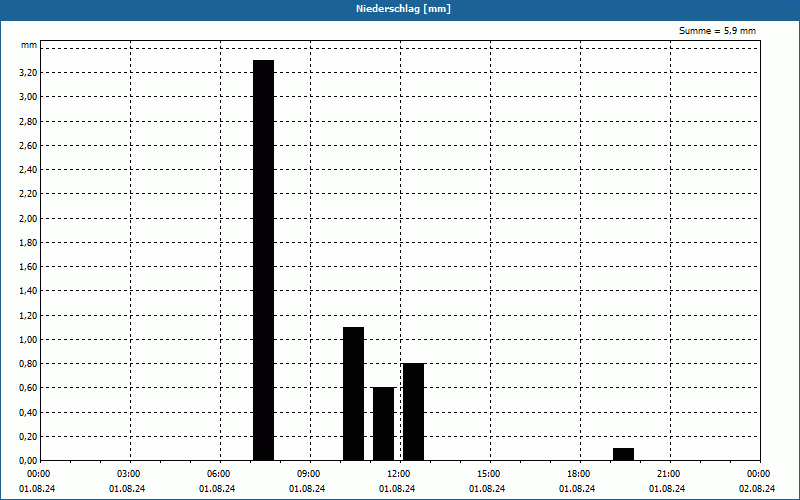Select the 06:00 time label
The height and width of the screenshot is (500, 800).
218,474
